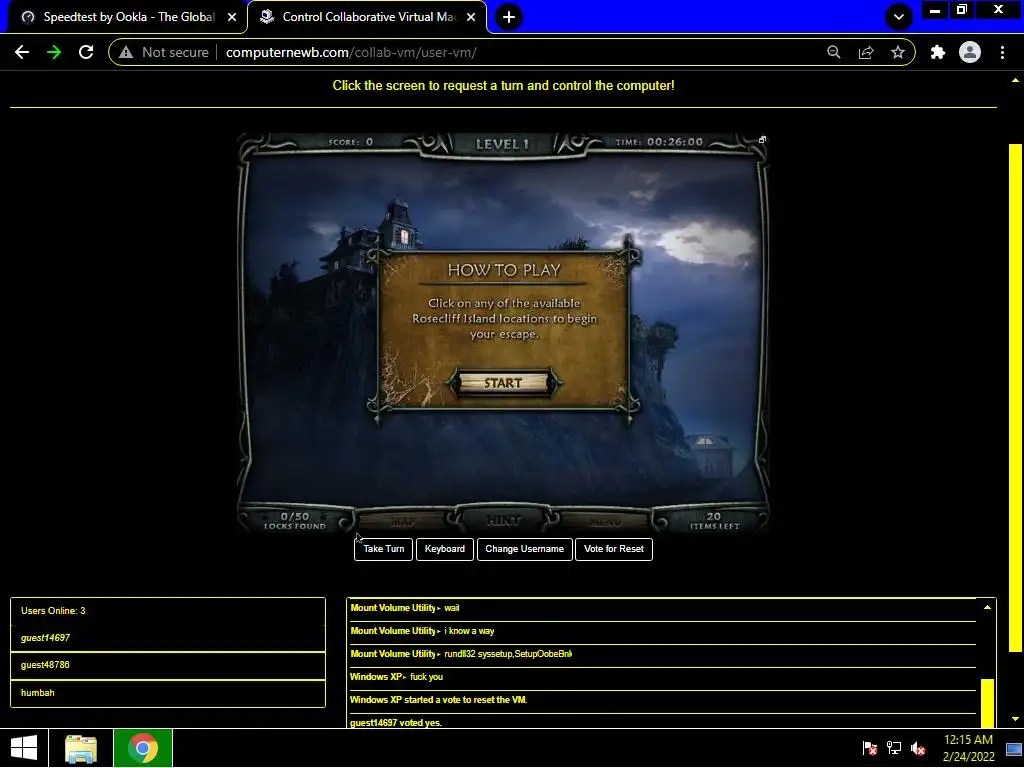
Task: Select user guest14697 in the users list
Action: (x=168, y=638)
